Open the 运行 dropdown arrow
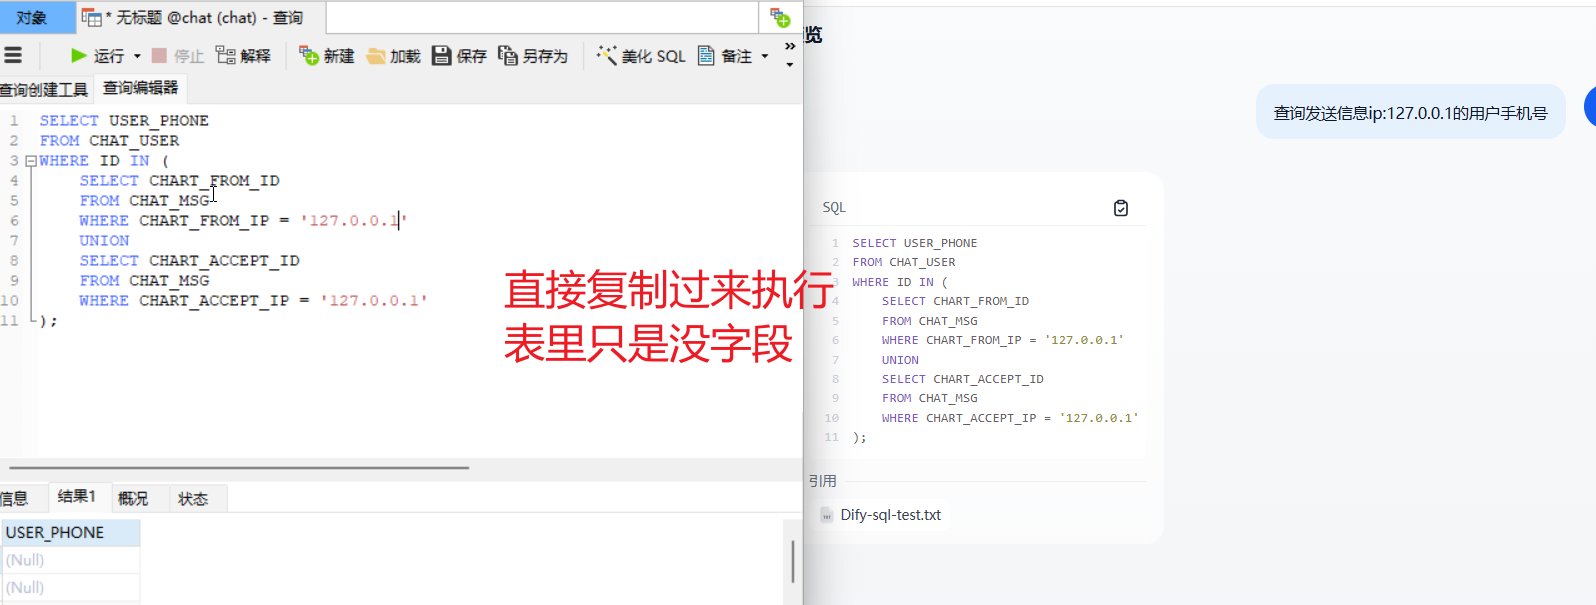This screenshot has height=605, width=1596. click(x=137, y=56)
